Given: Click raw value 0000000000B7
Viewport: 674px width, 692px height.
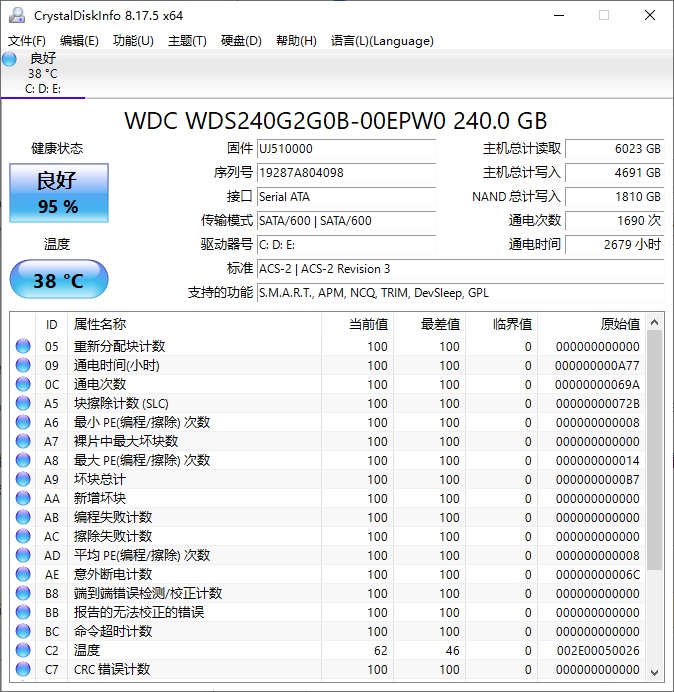Looking at the screenshot, I should pos(598,480).
